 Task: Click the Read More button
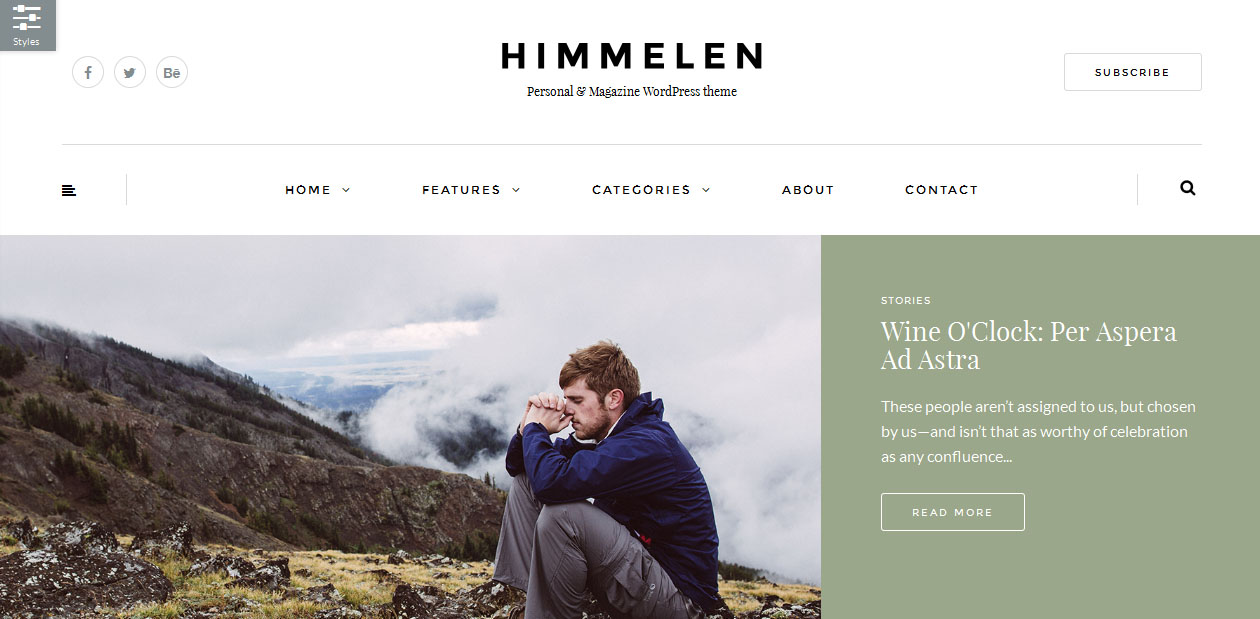coord(953,512)
